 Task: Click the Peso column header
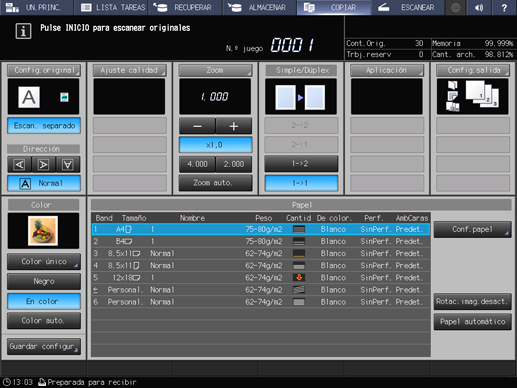coord(264,218)
